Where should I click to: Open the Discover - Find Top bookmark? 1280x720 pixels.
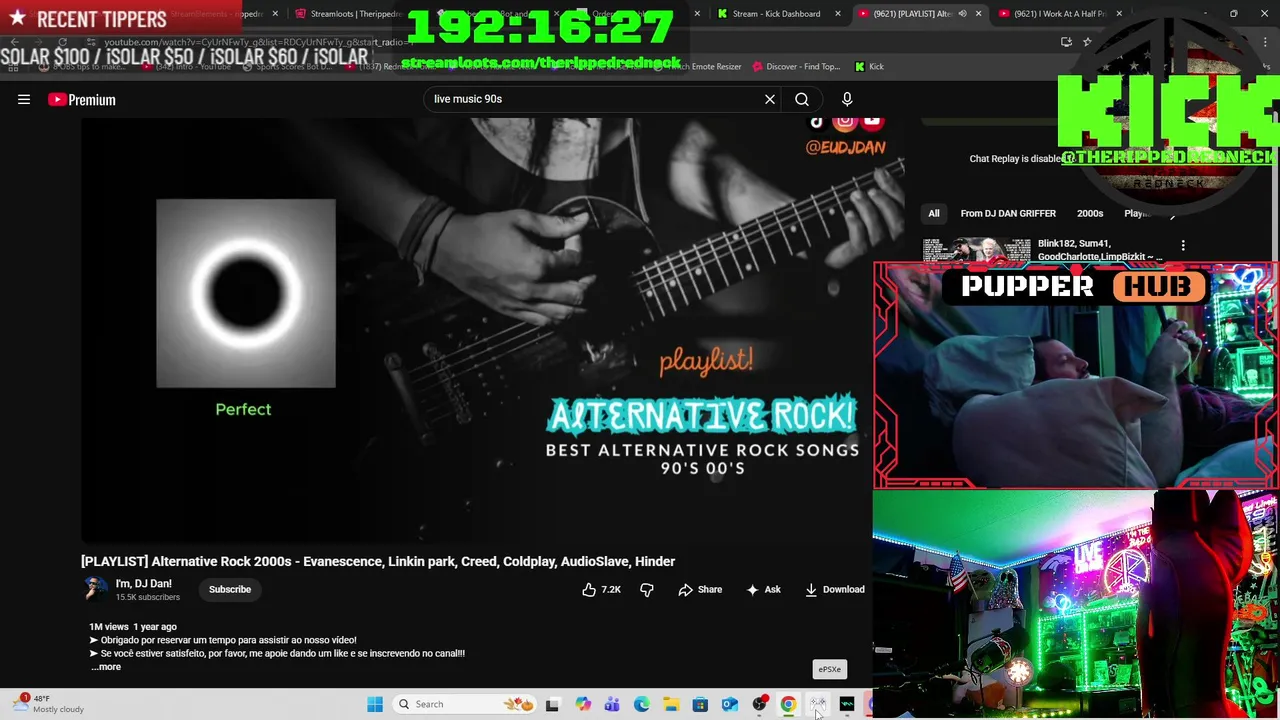pos(795,66)
